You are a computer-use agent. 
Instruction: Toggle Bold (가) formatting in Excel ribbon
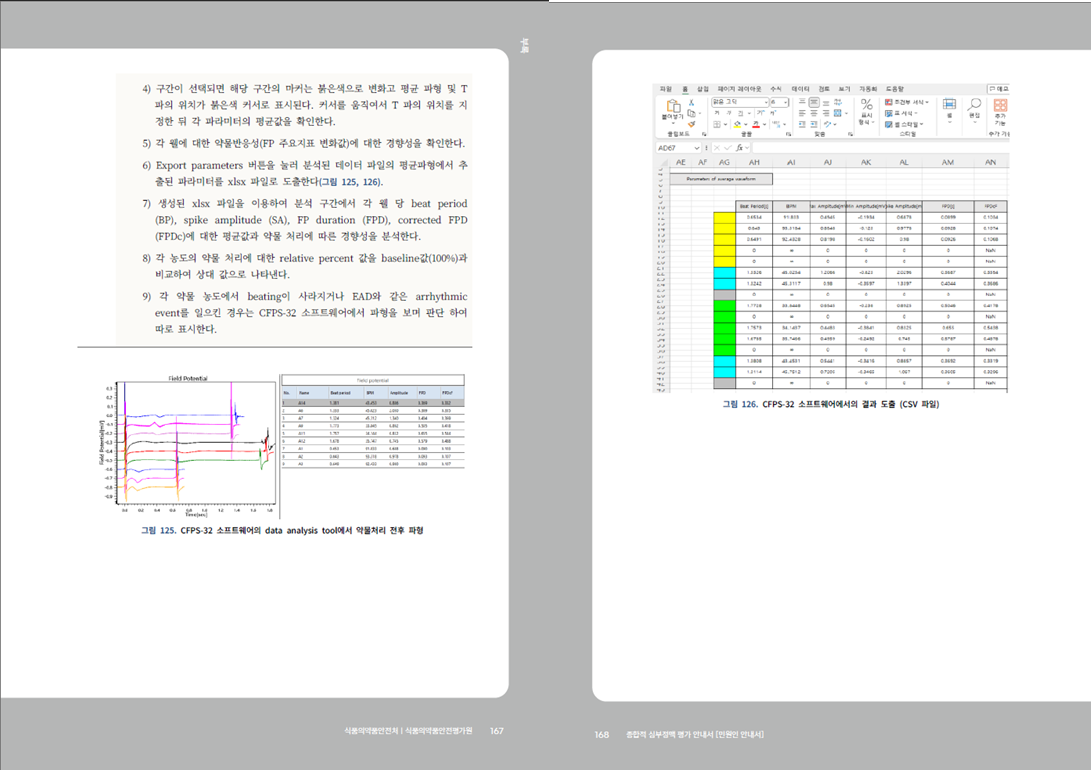pos(717,113)
